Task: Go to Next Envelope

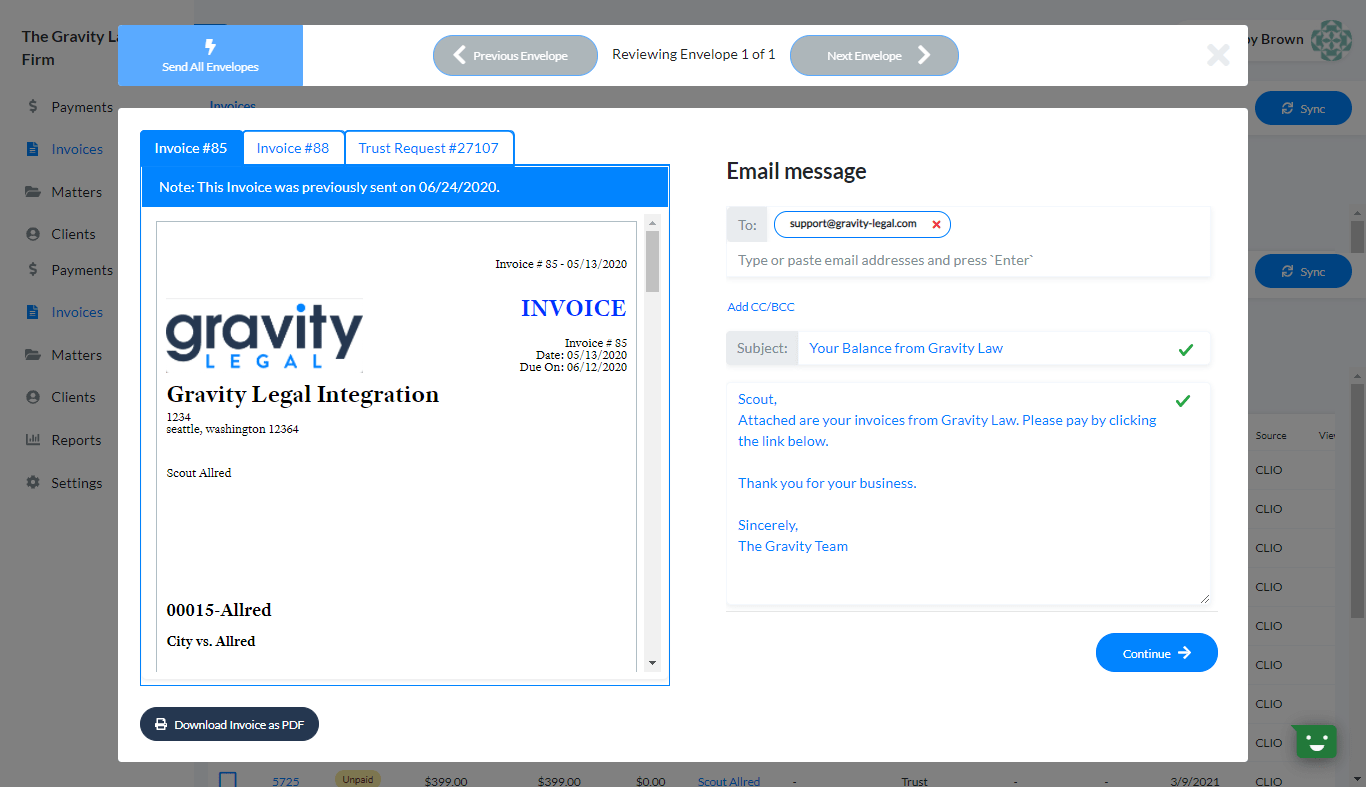Action: click(x=874, y=56)
